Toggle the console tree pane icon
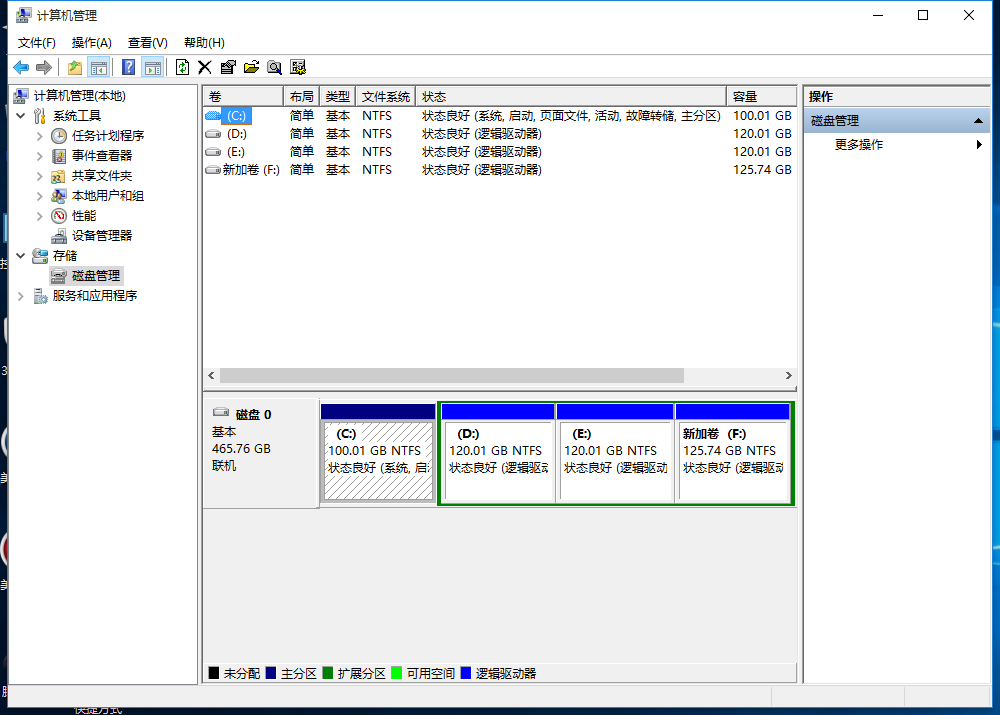 (x=98, y=67)
